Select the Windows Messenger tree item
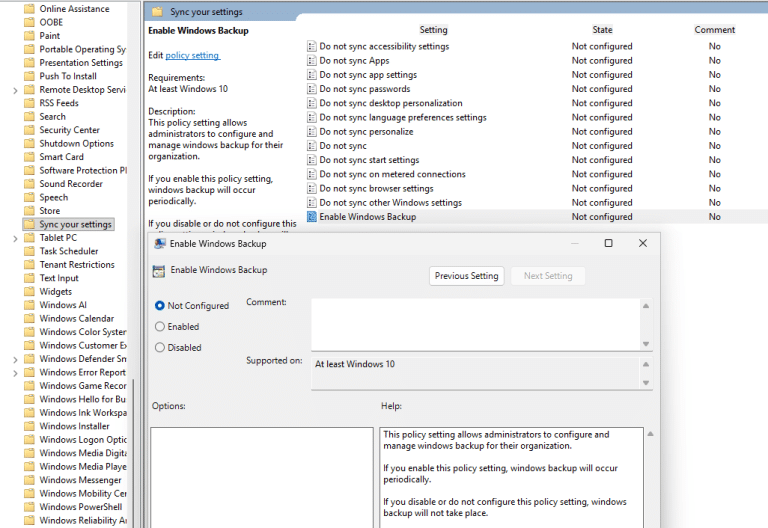768x528 pixels. click(x=80, y=480)
